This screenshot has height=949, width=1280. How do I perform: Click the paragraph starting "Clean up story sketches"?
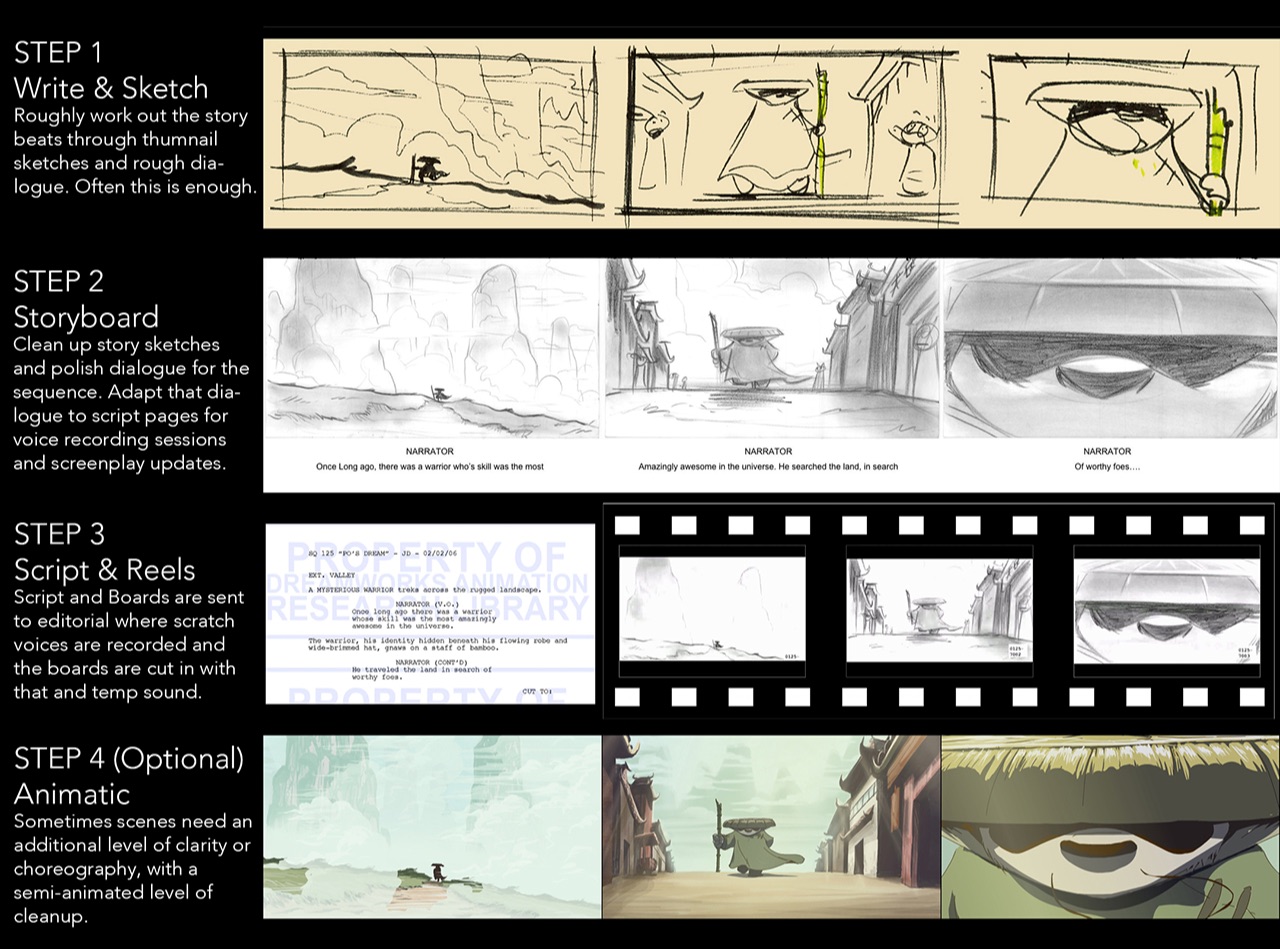(x=131, y=403)
